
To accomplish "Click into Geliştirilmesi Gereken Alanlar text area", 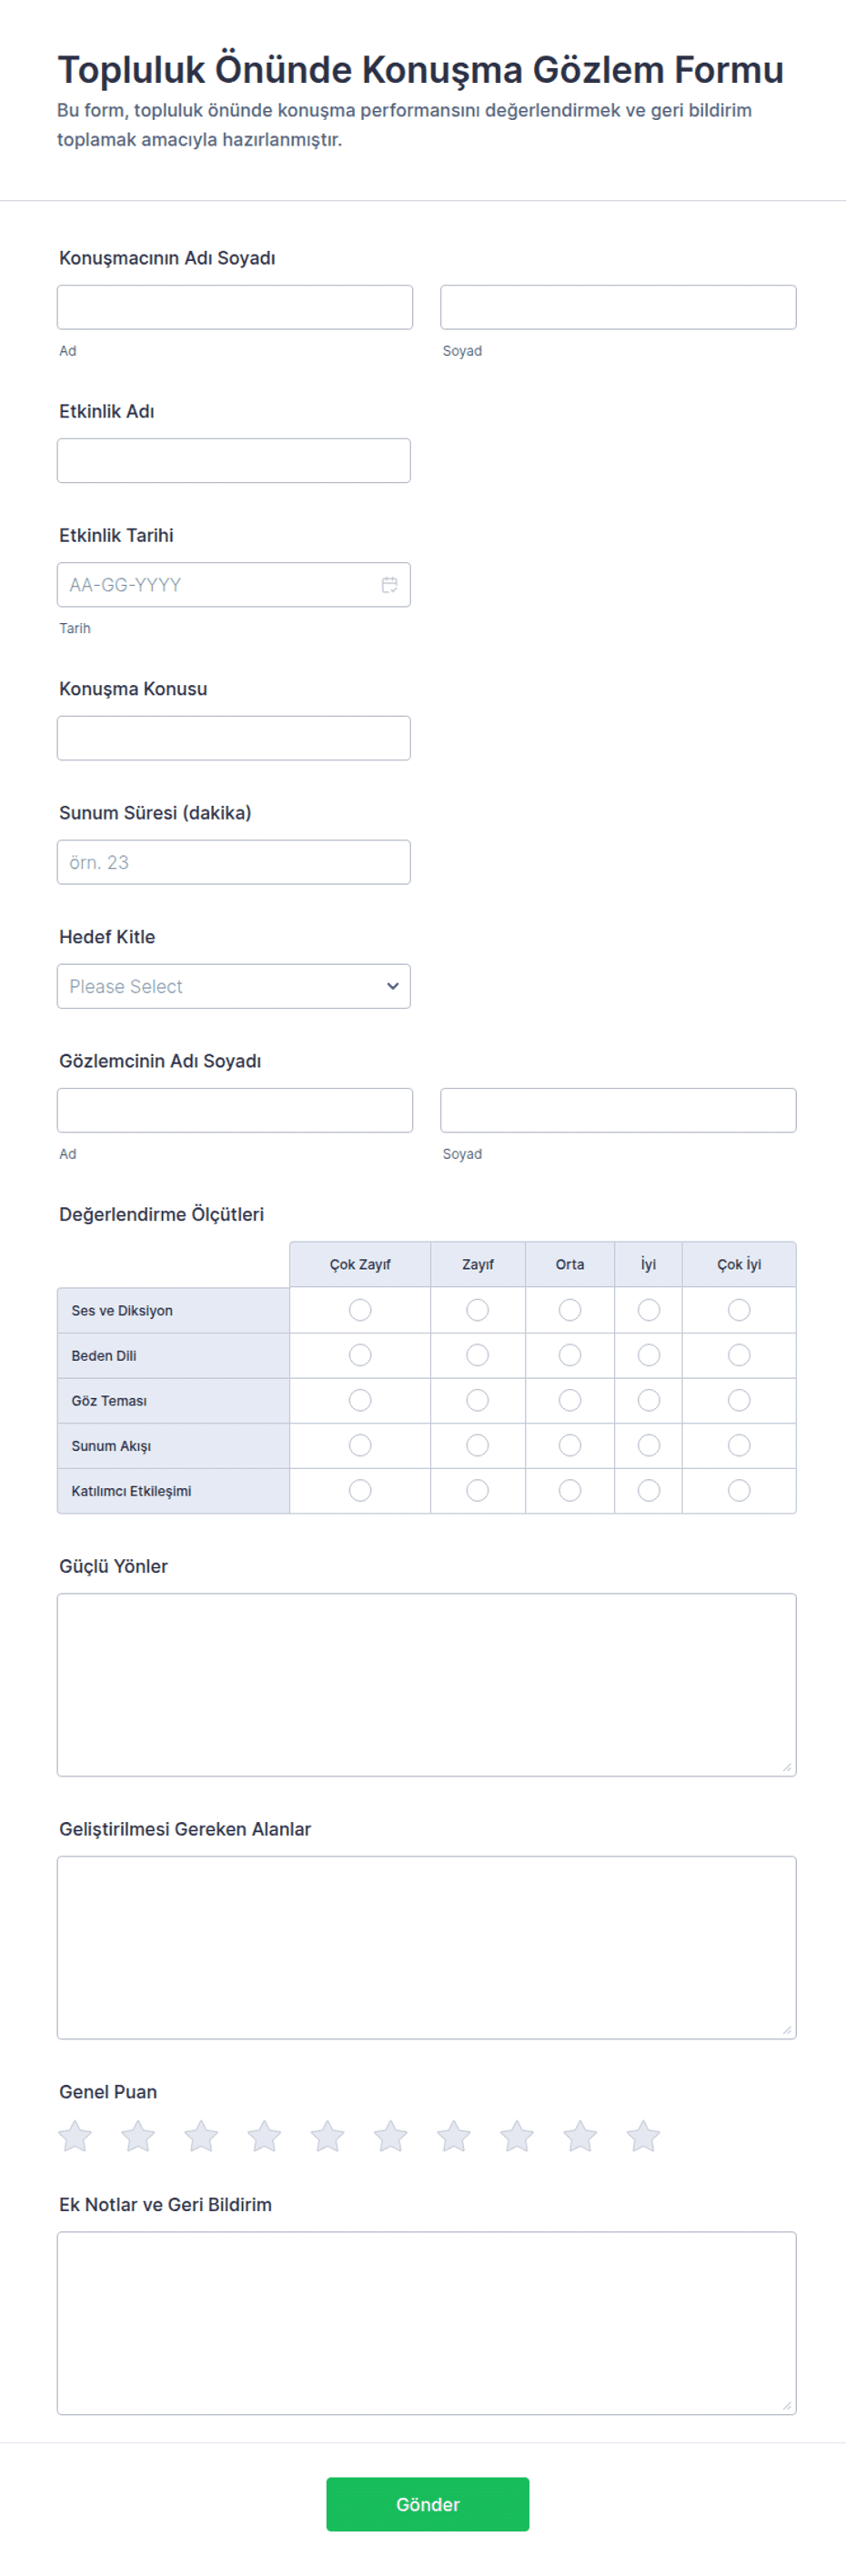I will pos(427,1947).
